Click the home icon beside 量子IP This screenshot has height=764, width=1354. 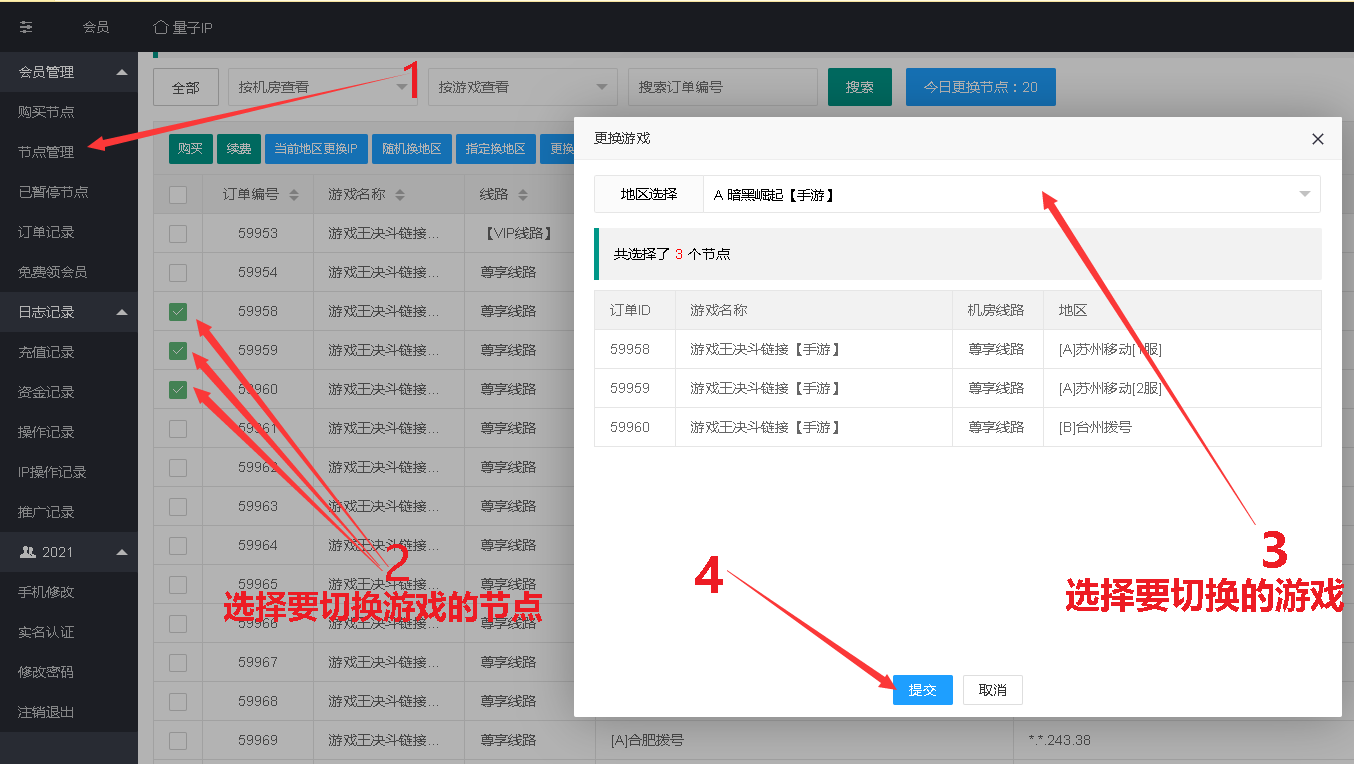click(x=160, y=27)
